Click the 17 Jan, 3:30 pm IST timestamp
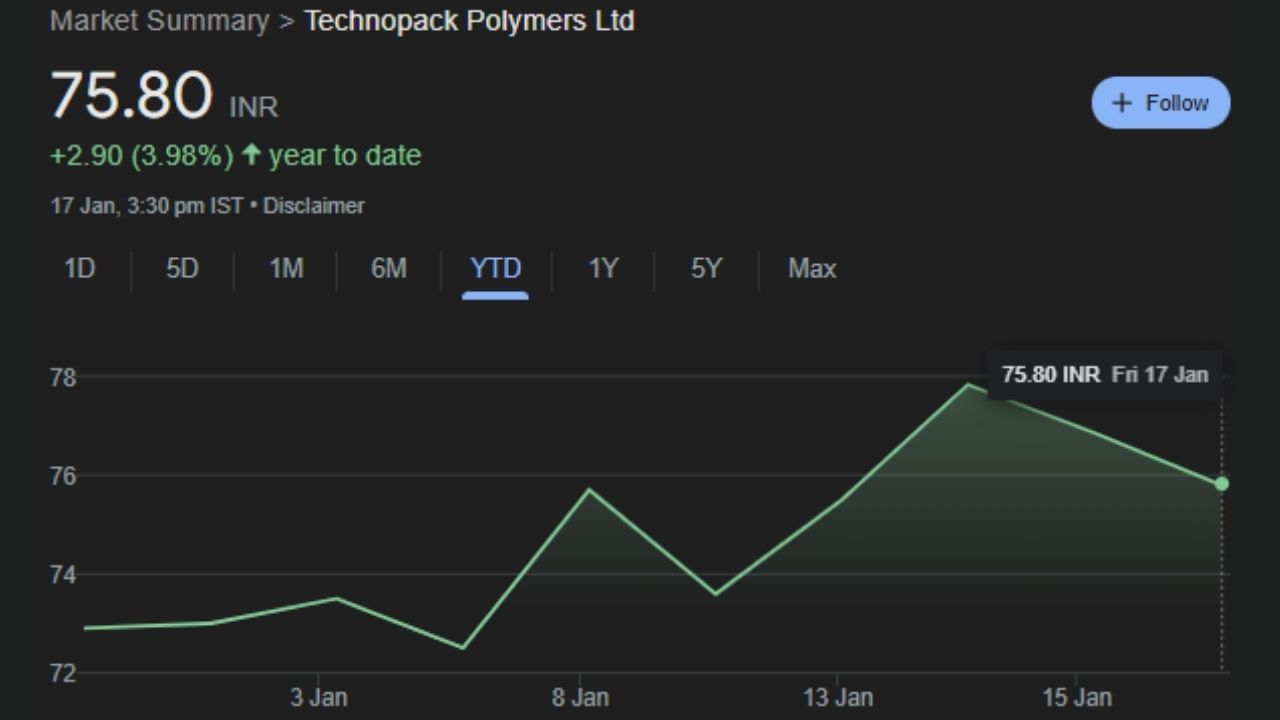The height and width of the screenshot is (720, 1280). tap(147, 206)
